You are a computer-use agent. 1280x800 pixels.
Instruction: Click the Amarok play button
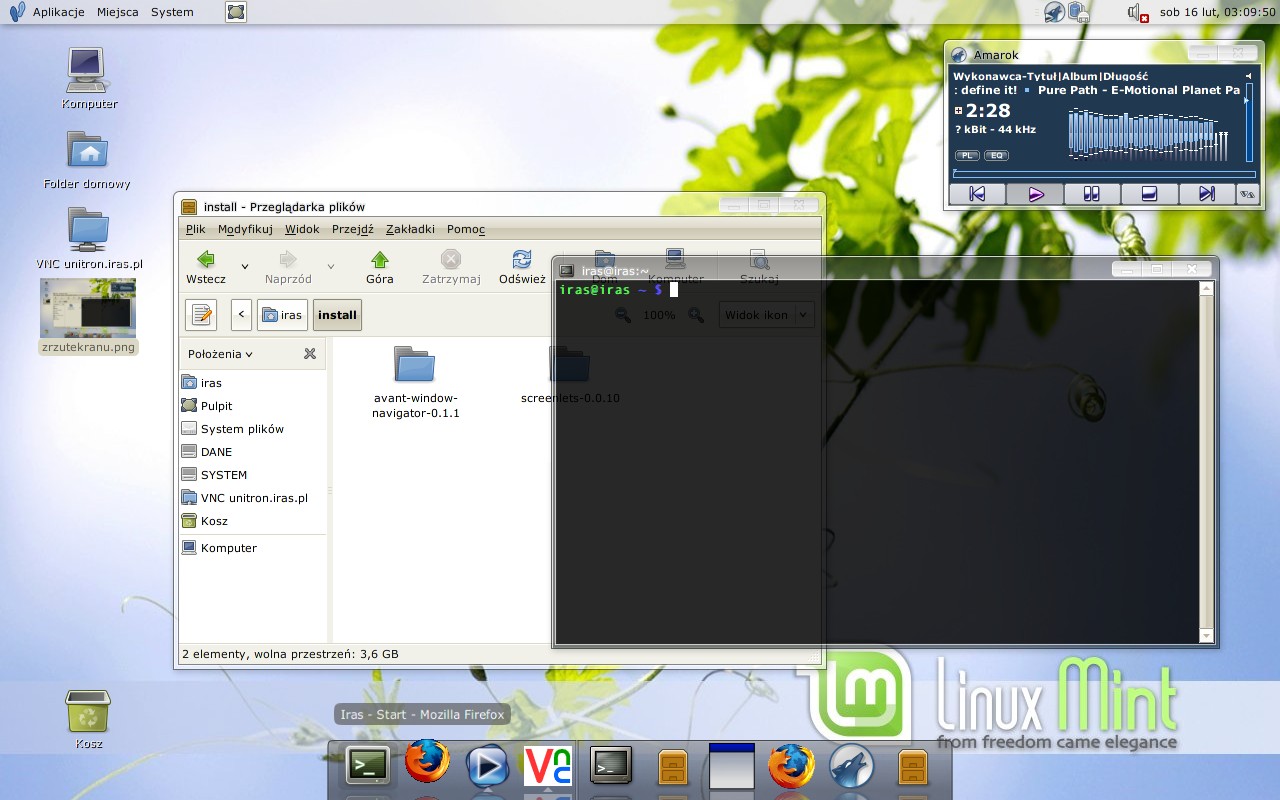(1035, 194)
